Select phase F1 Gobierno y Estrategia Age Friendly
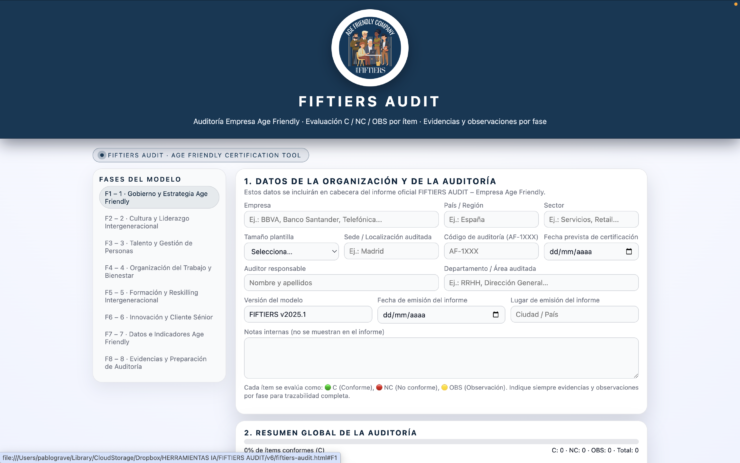 [159, 197]
